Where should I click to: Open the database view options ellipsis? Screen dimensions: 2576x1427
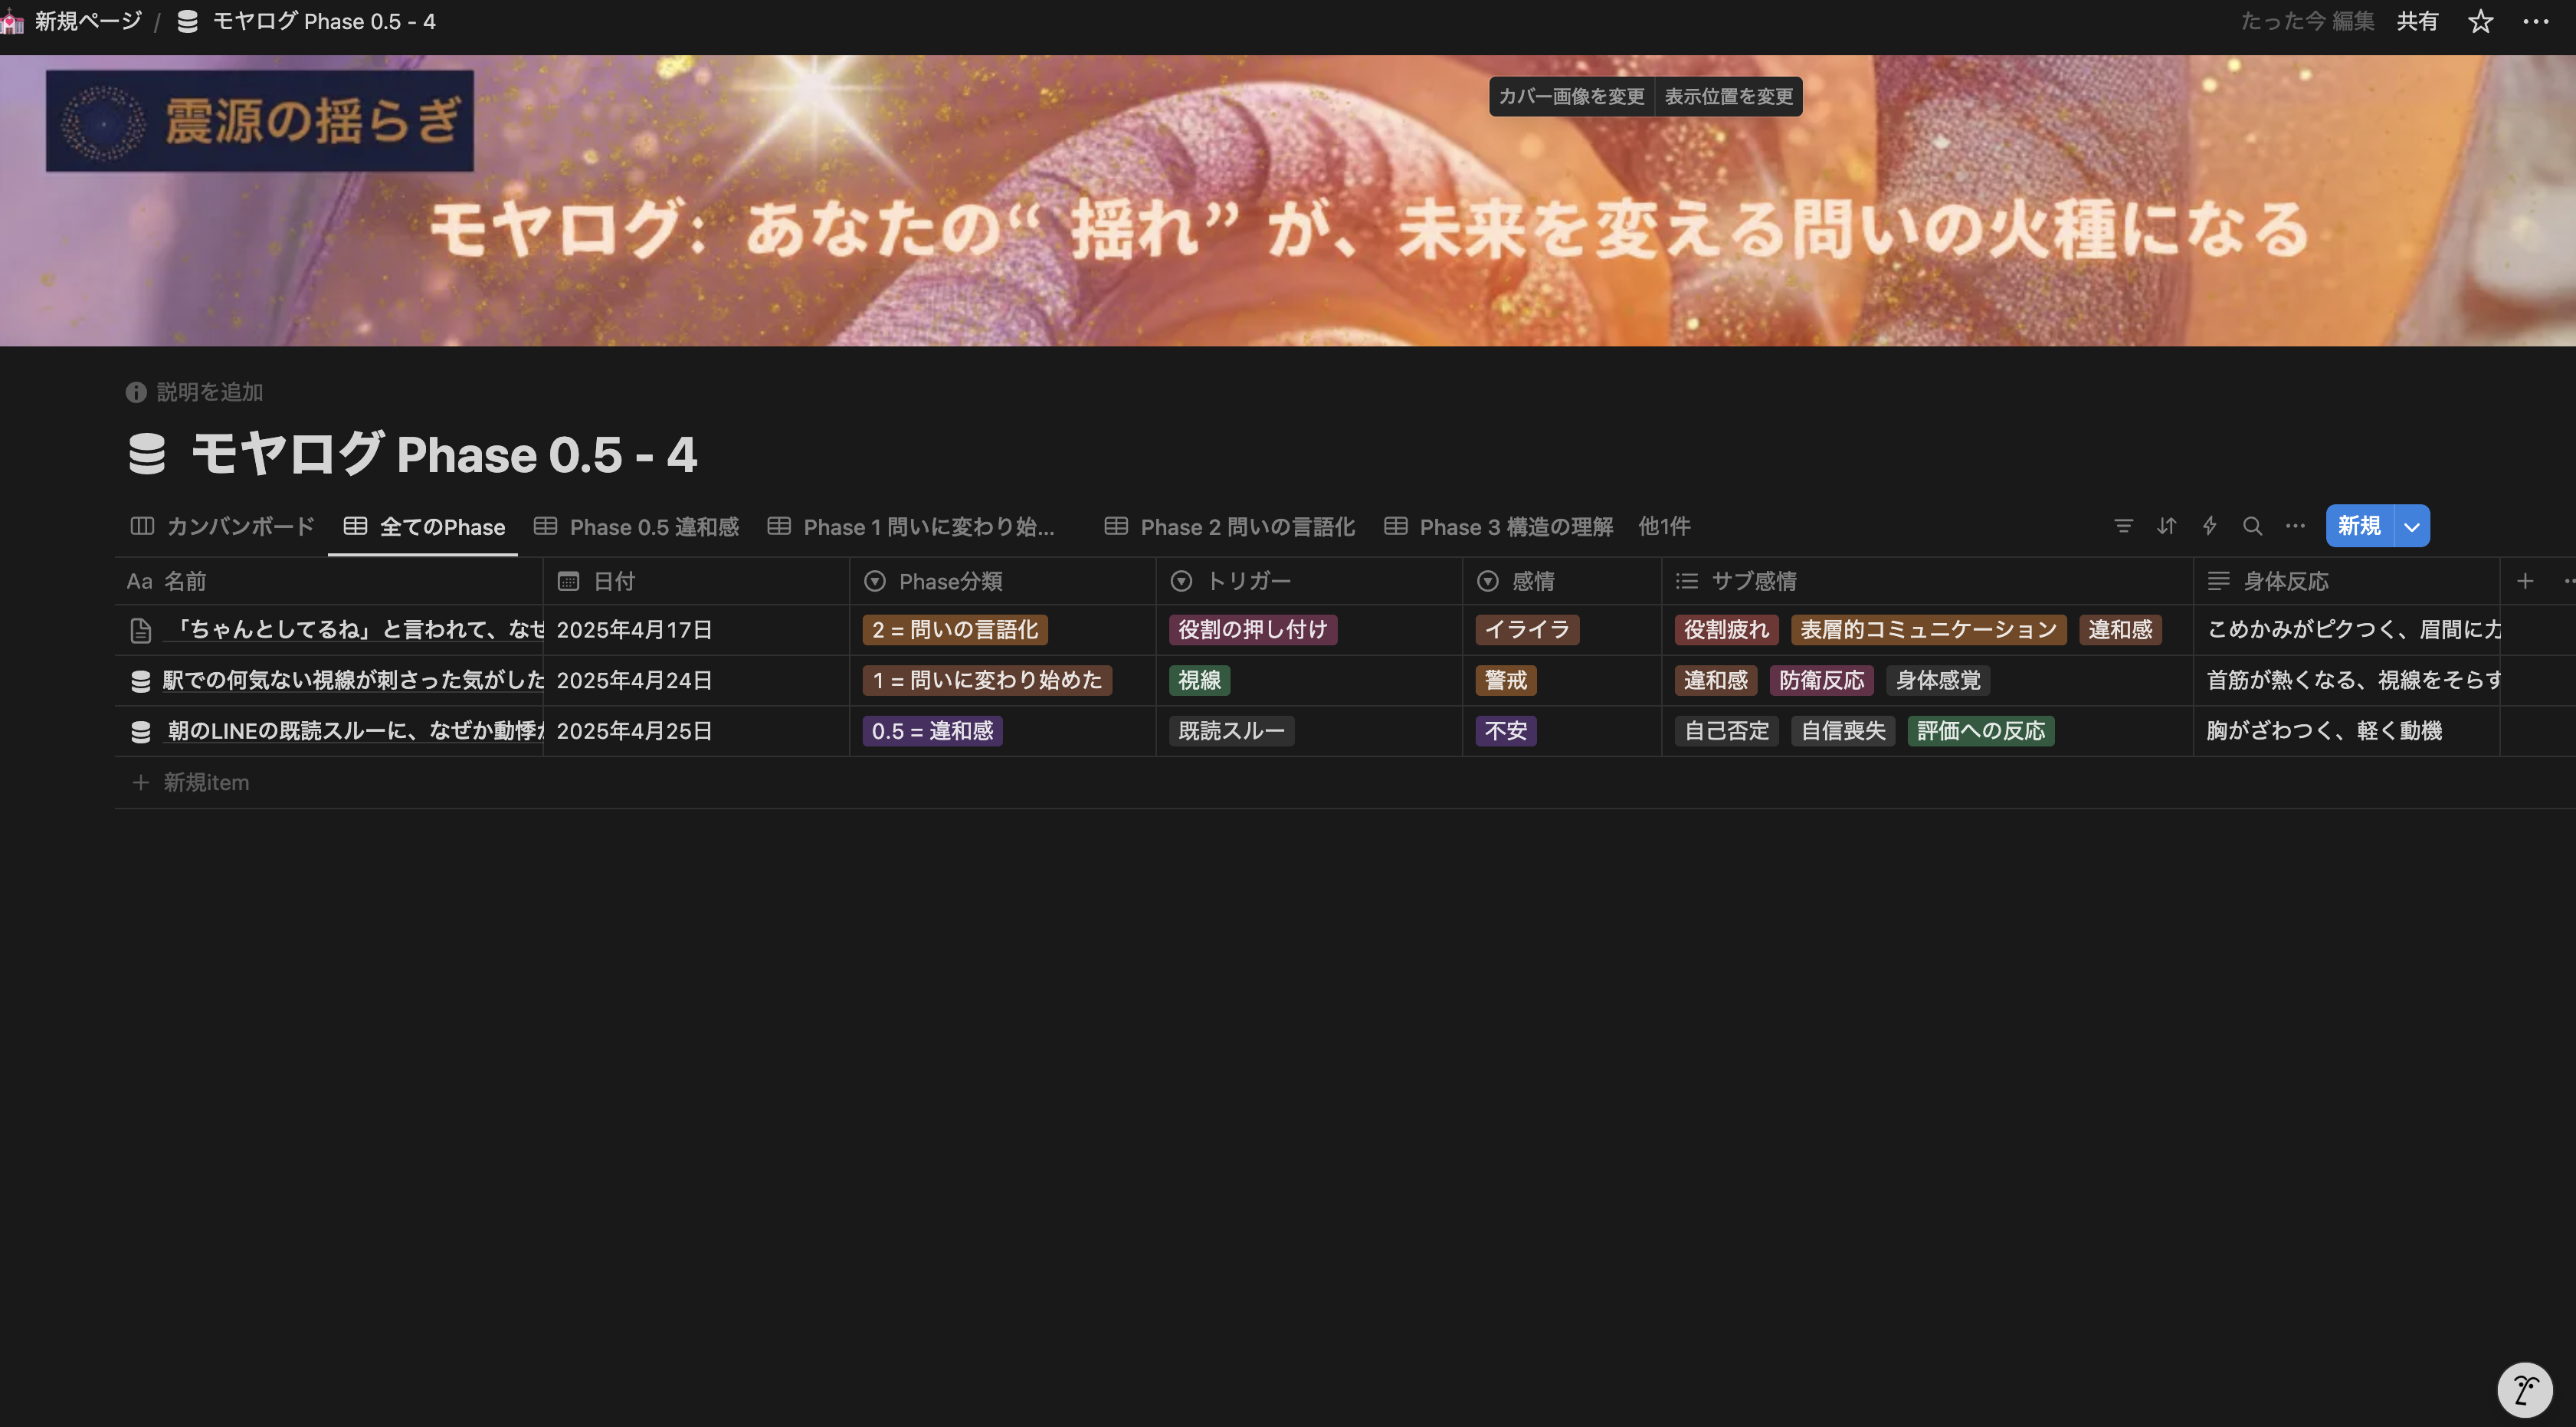[x=2295, y=526]
